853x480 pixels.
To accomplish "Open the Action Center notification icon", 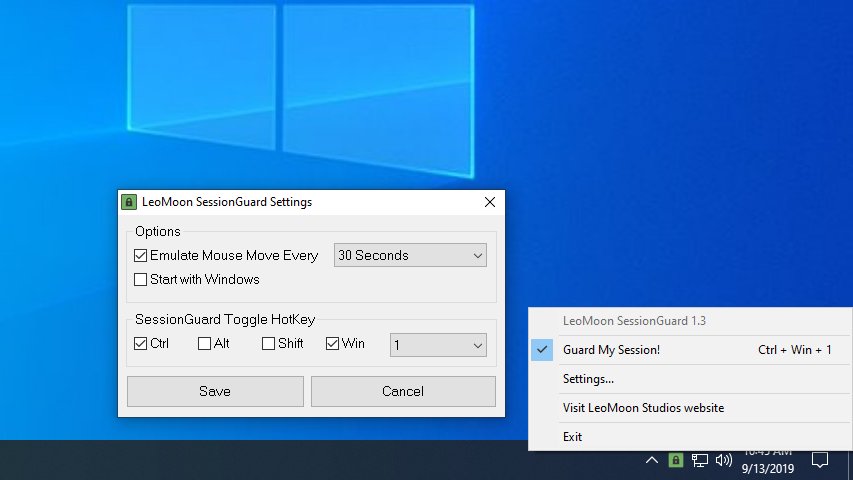I will tap(820, 461).
